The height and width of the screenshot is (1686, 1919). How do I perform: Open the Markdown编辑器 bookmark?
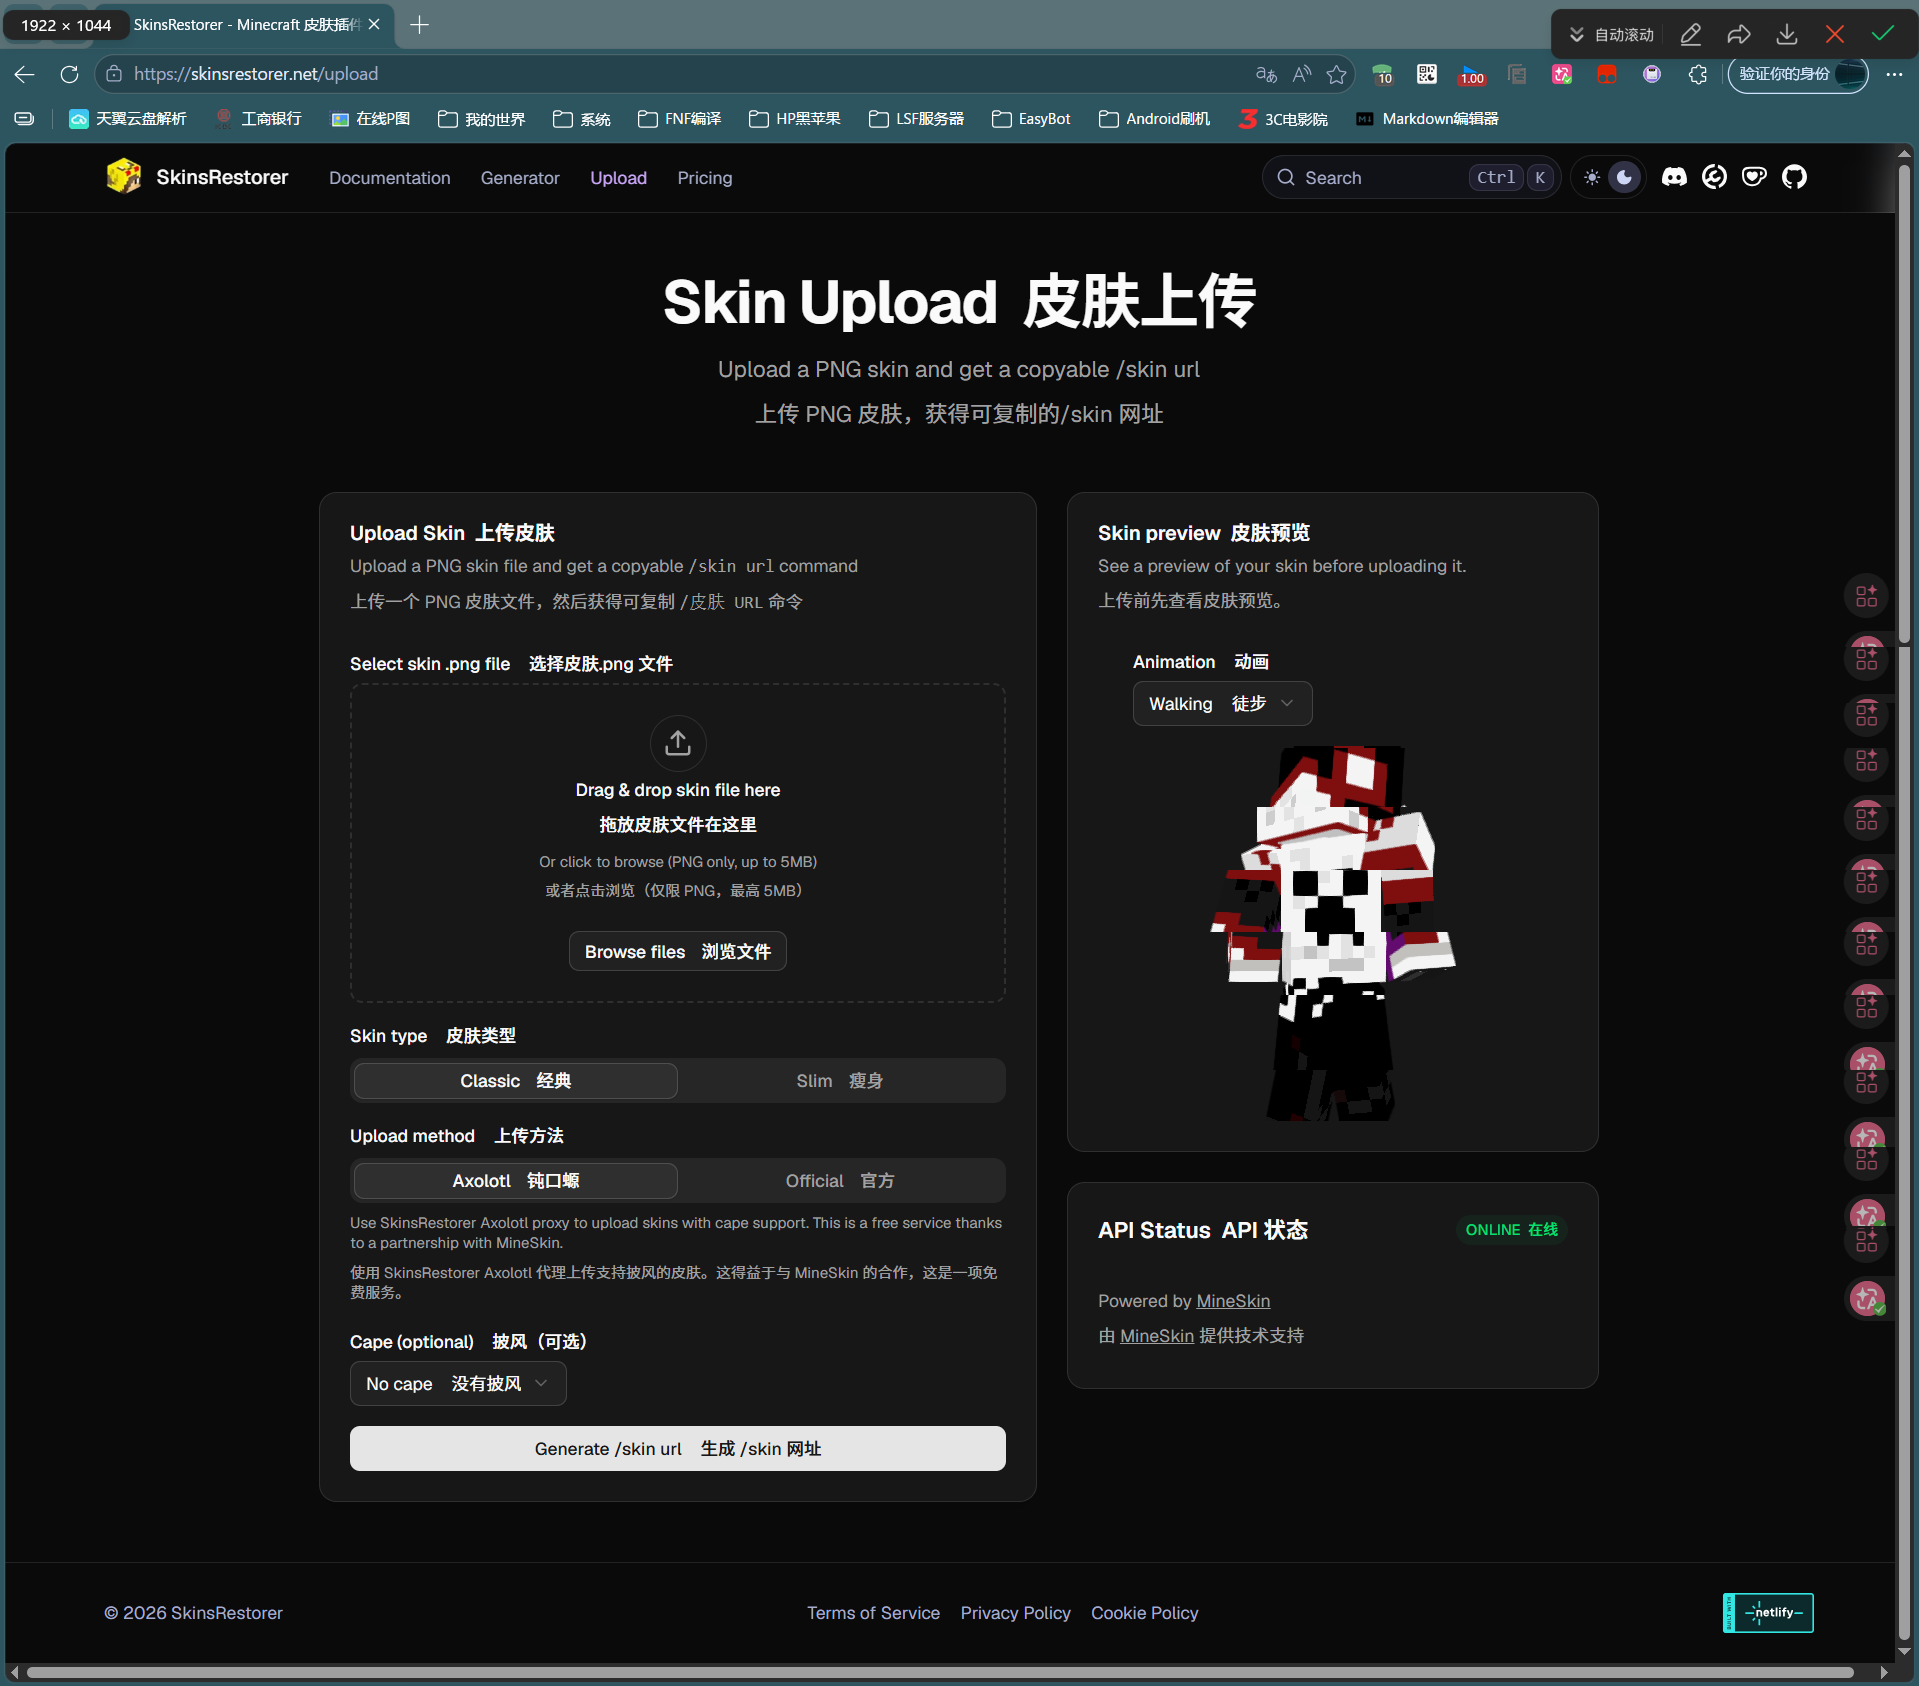(x=1427, y=119)
